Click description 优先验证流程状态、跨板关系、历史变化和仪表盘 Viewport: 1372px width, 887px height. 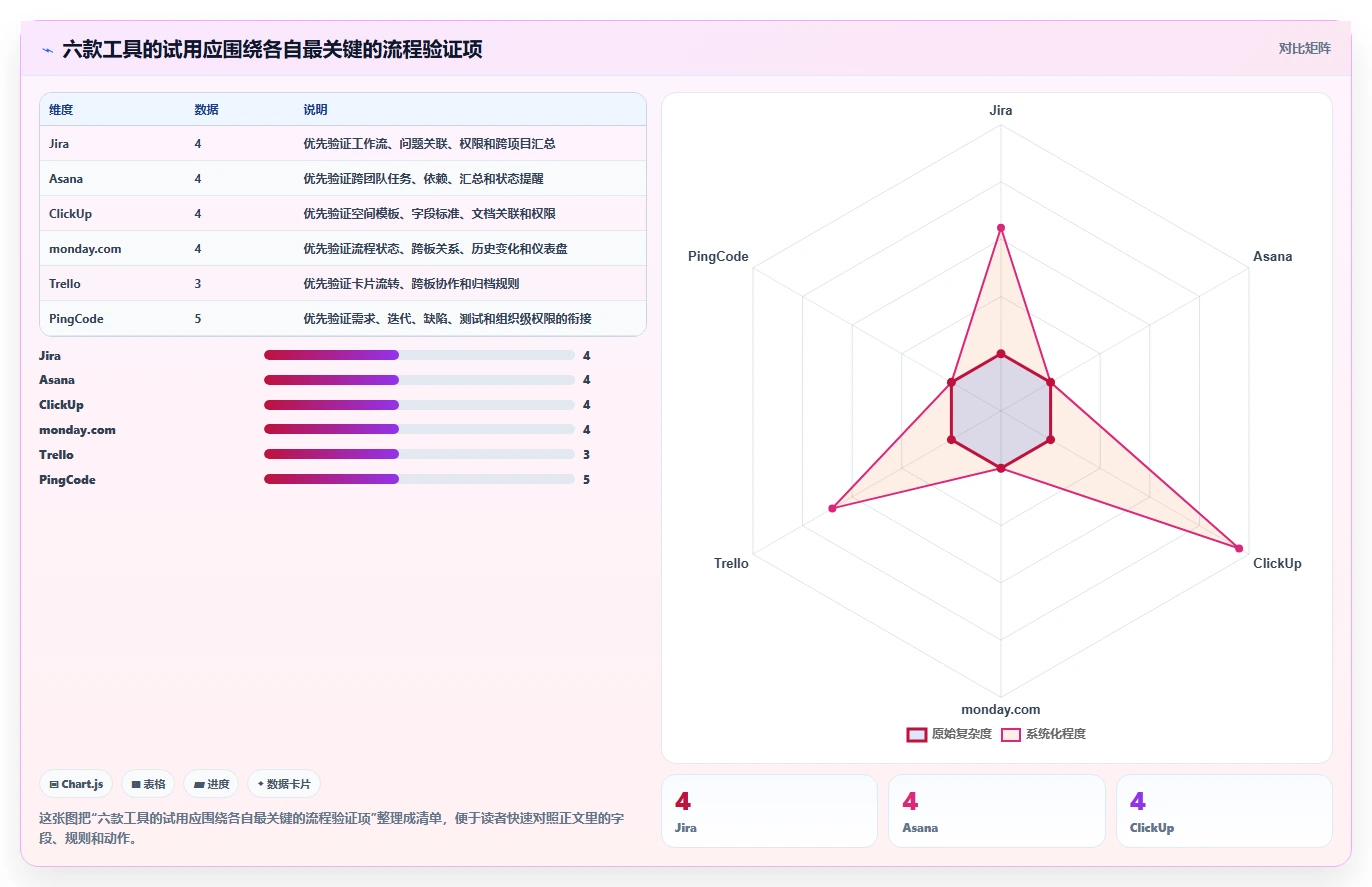(435, 249)
